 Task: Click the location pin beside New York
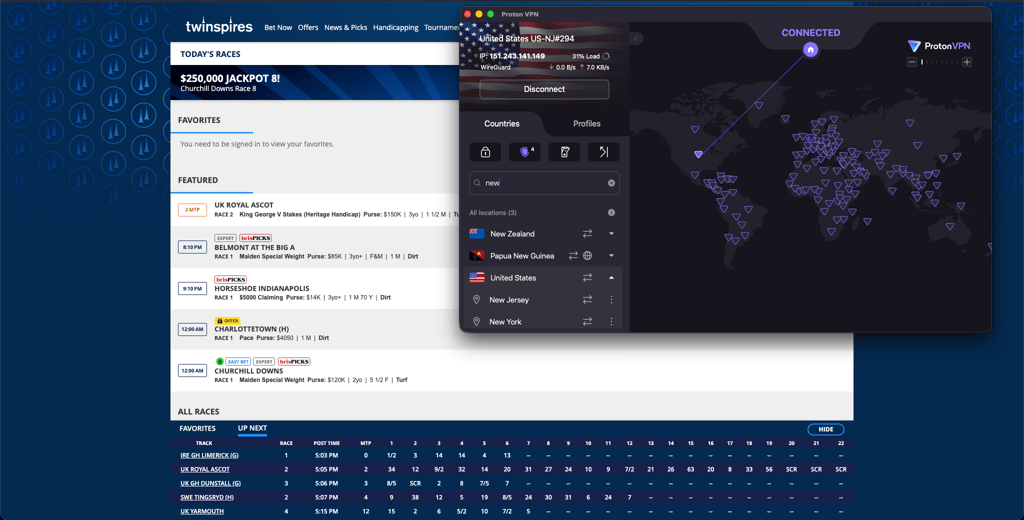tap(476, 321)
